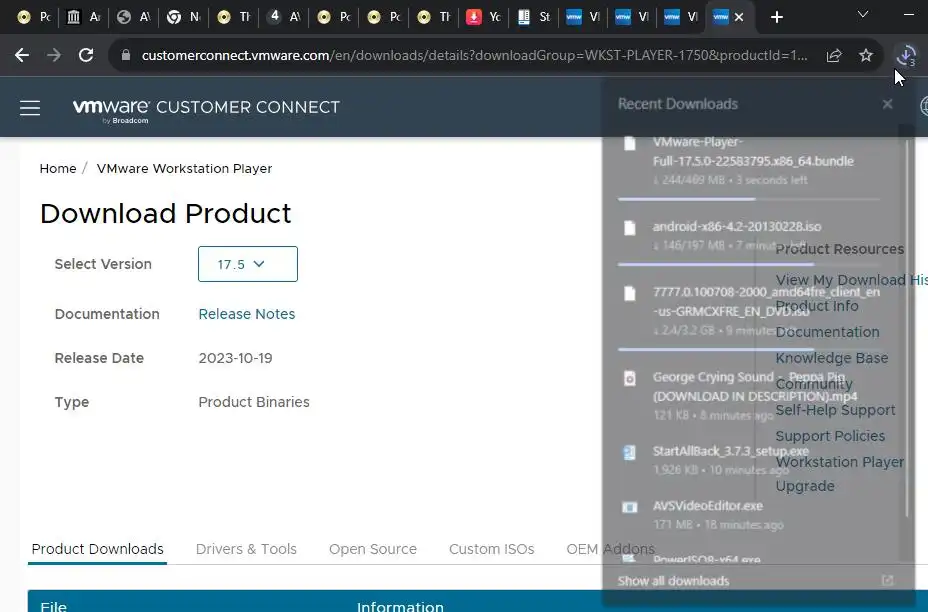
Task: Click the VMware Customer Connect logo
Action: pyautogui.click(x=206, y=109)
